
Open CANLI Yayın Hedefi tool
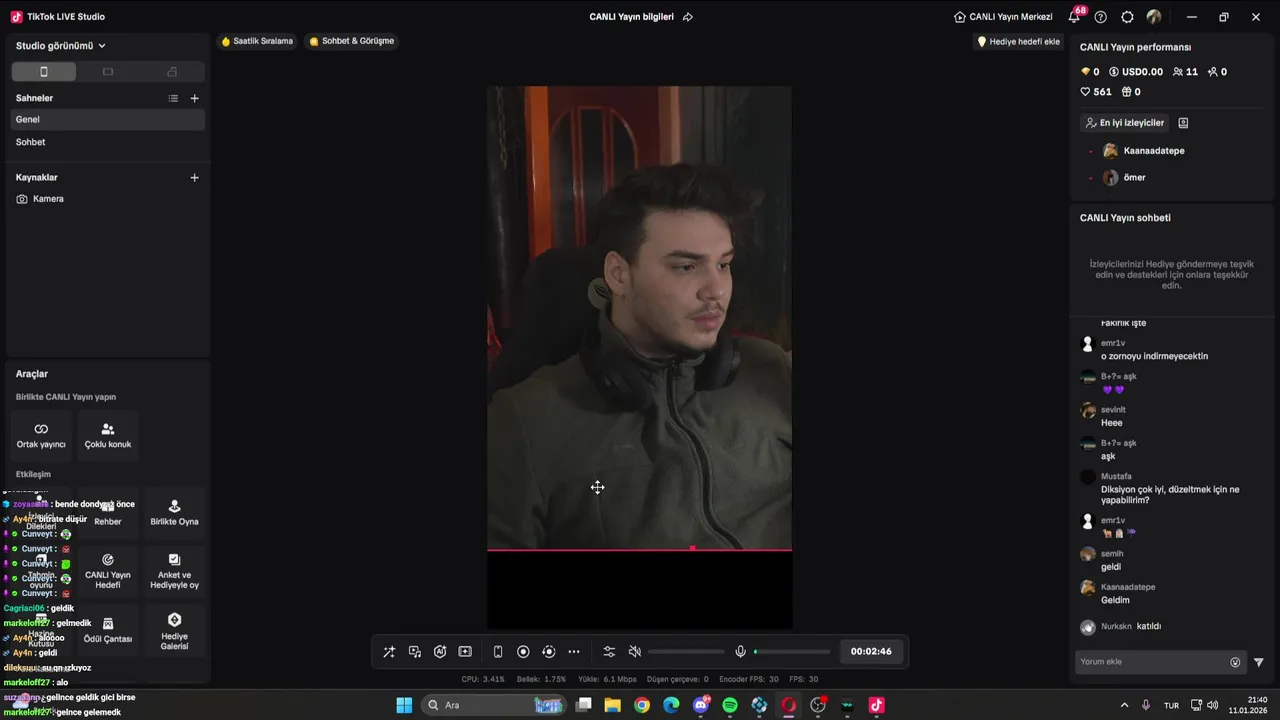(108, 571)
